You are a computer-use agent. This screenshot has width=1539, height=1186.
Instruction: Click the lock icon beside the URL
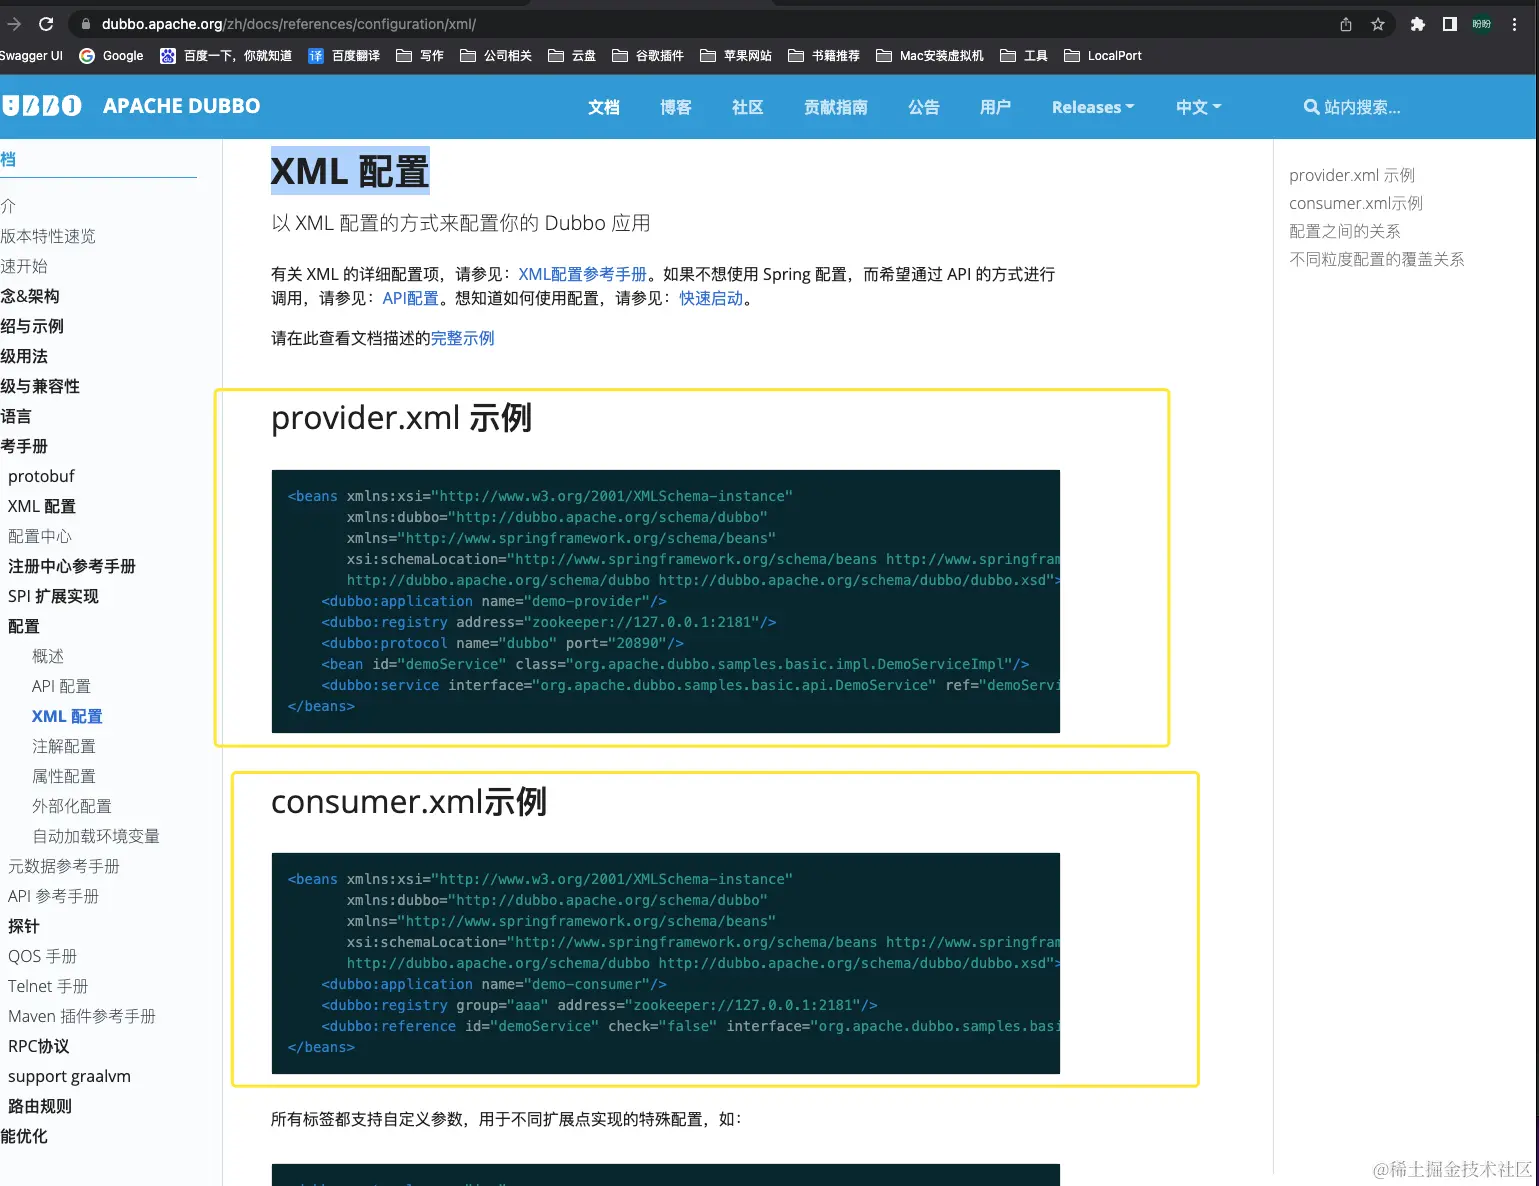coord(86,24)
